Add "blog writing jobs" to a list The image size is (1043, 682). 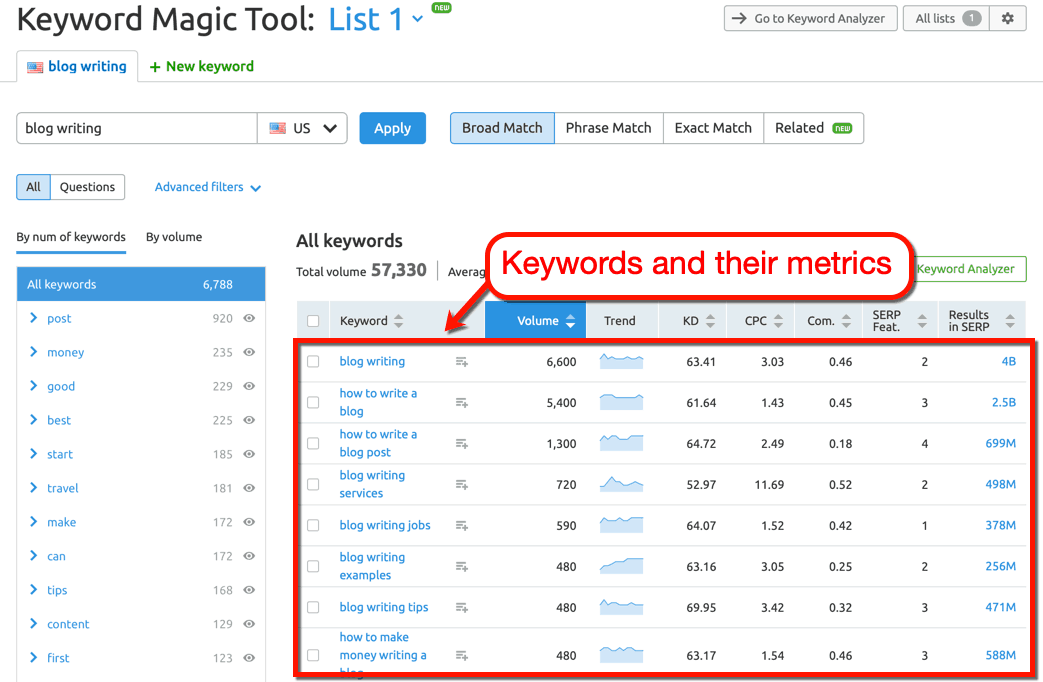[462, 524]
